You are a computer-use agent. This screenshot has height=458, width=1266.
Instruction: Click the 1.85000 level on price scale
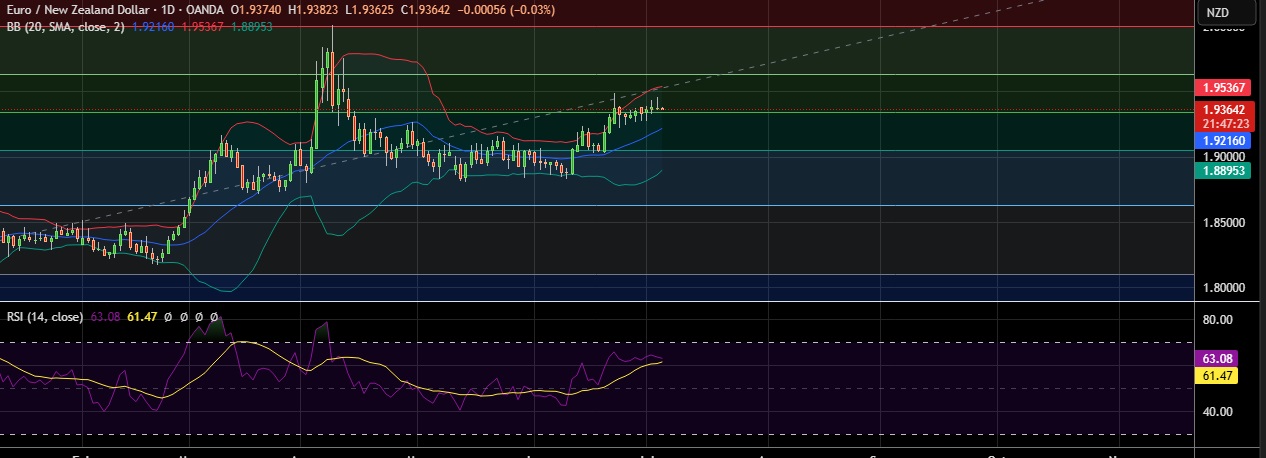click(x=1224, y=223)
